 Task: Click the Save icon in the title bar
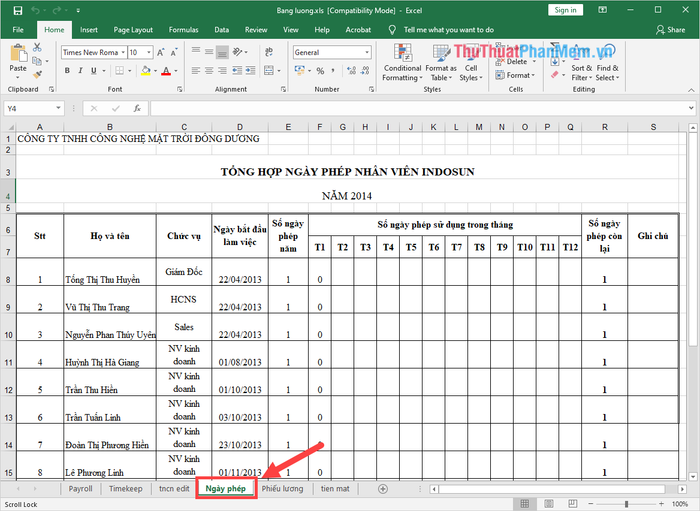click(17, 10)
